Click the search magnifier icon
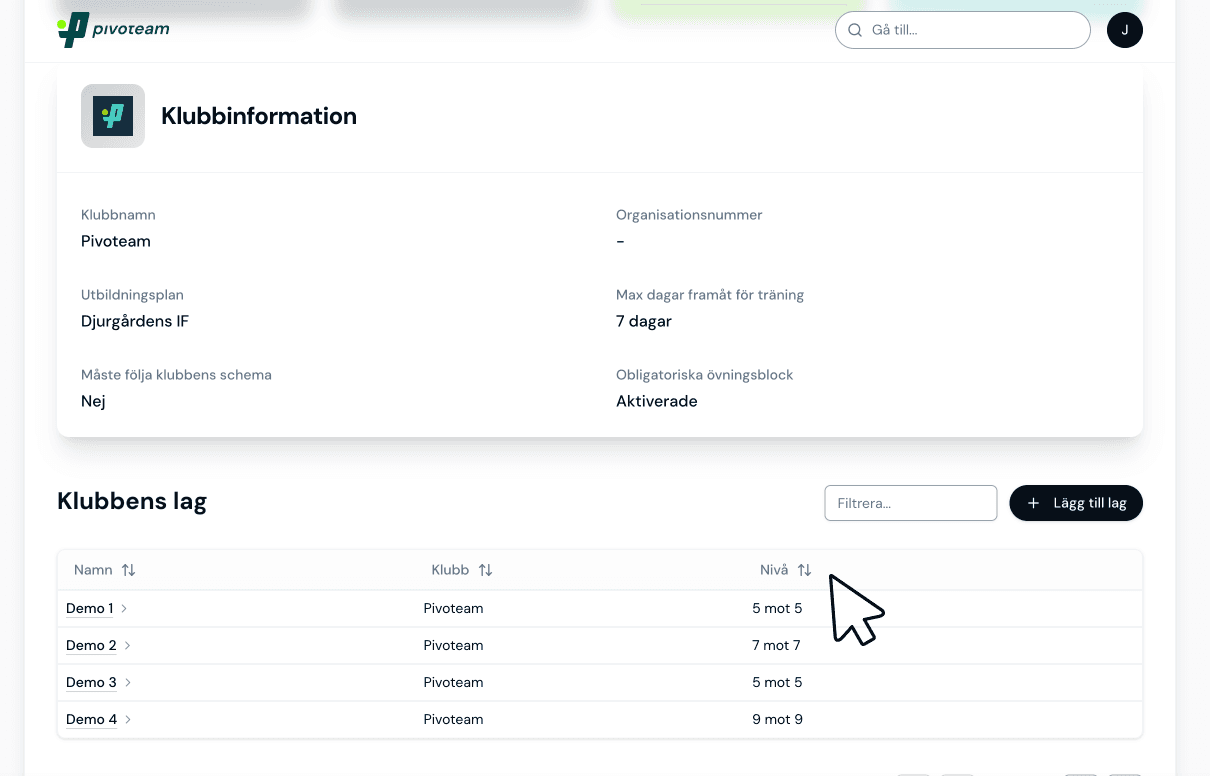Screen dimensions: 1210x776 [x=855, y=30]
